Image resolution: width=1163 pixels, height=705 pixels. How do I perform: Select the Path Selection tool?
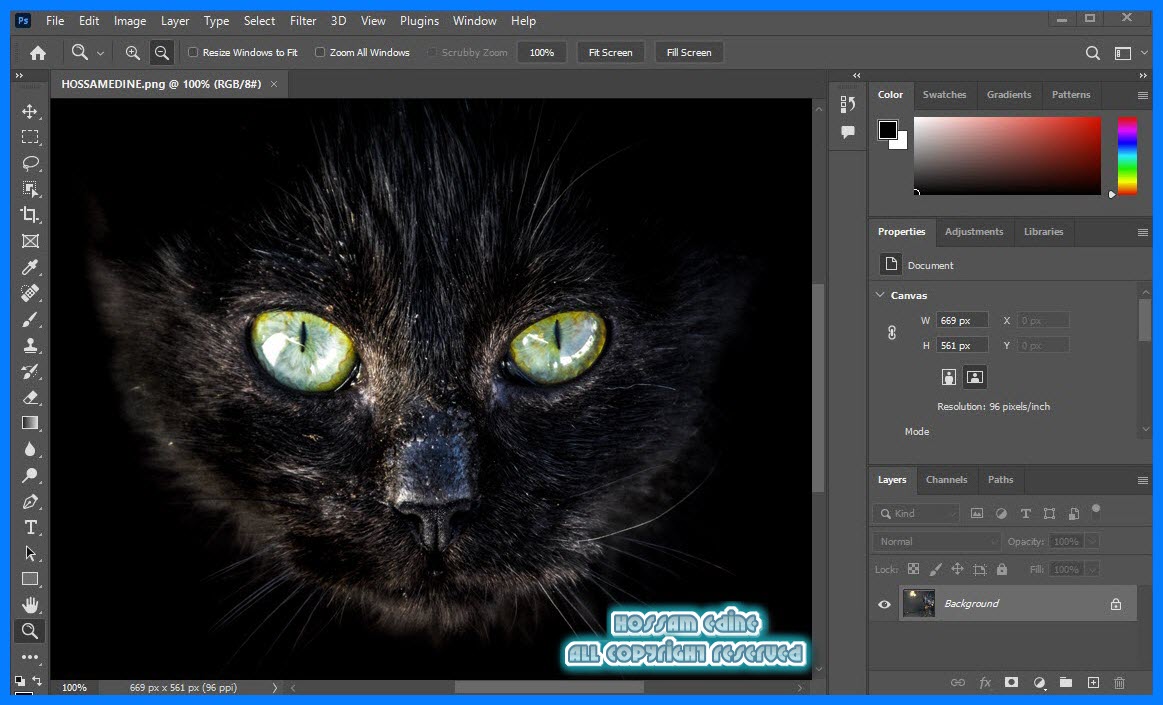[30, 553]
